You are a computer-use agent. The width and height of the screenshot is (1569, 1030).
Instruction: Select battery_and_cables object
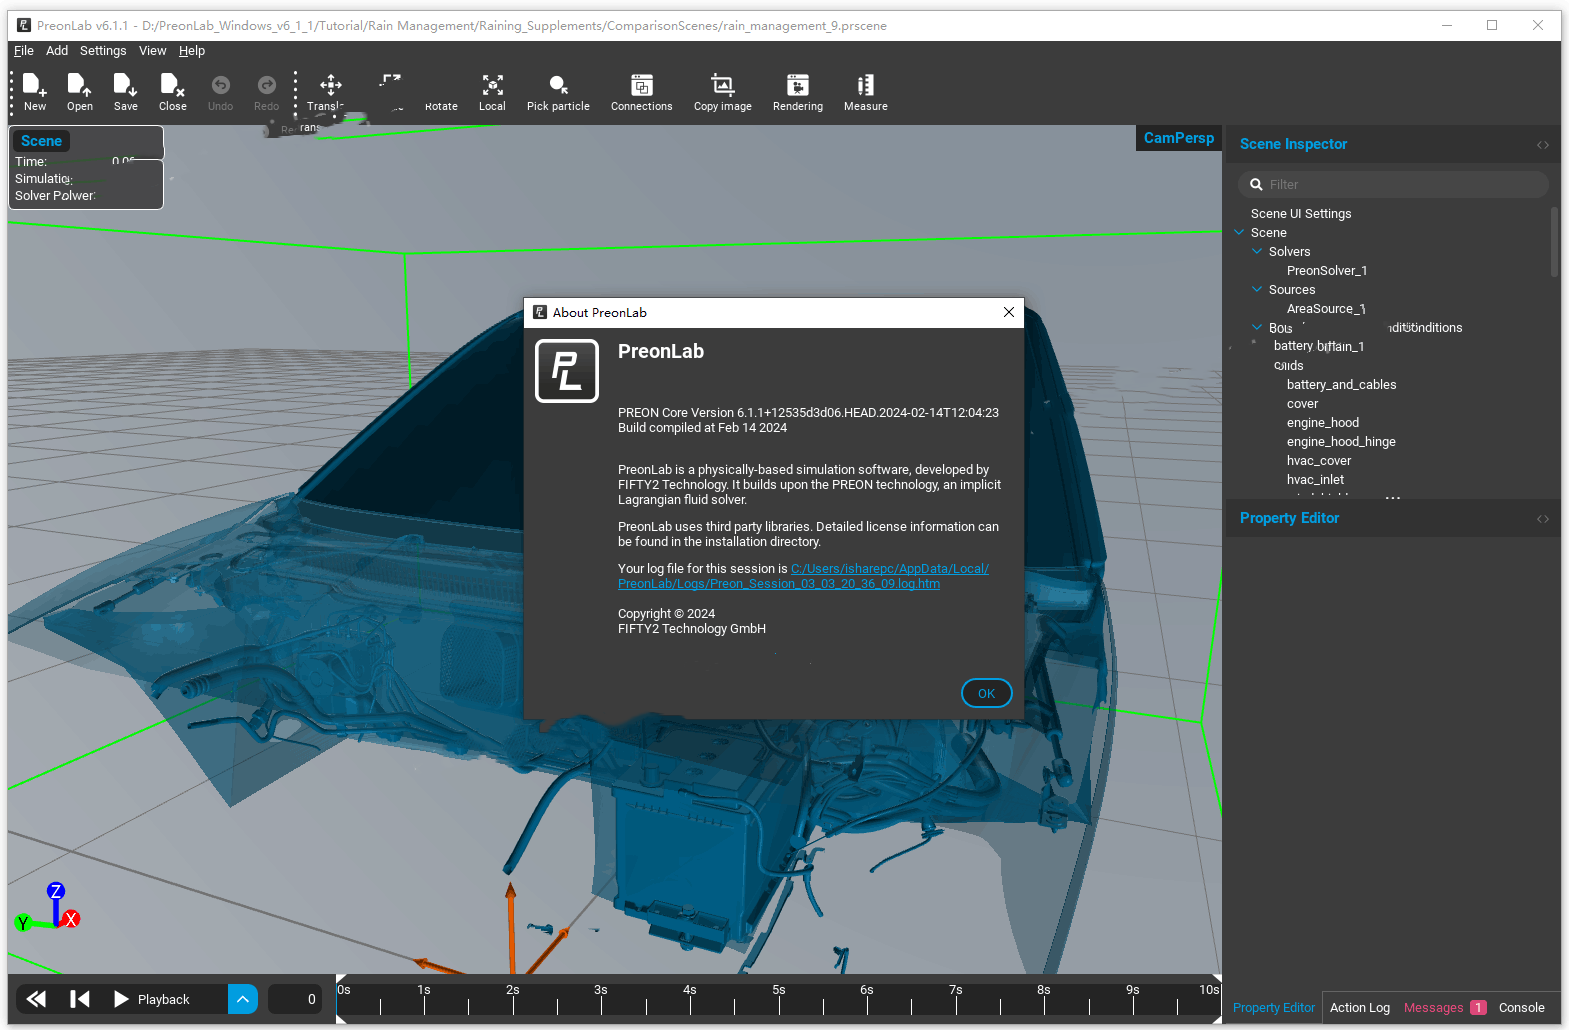tap(1342, 385)
